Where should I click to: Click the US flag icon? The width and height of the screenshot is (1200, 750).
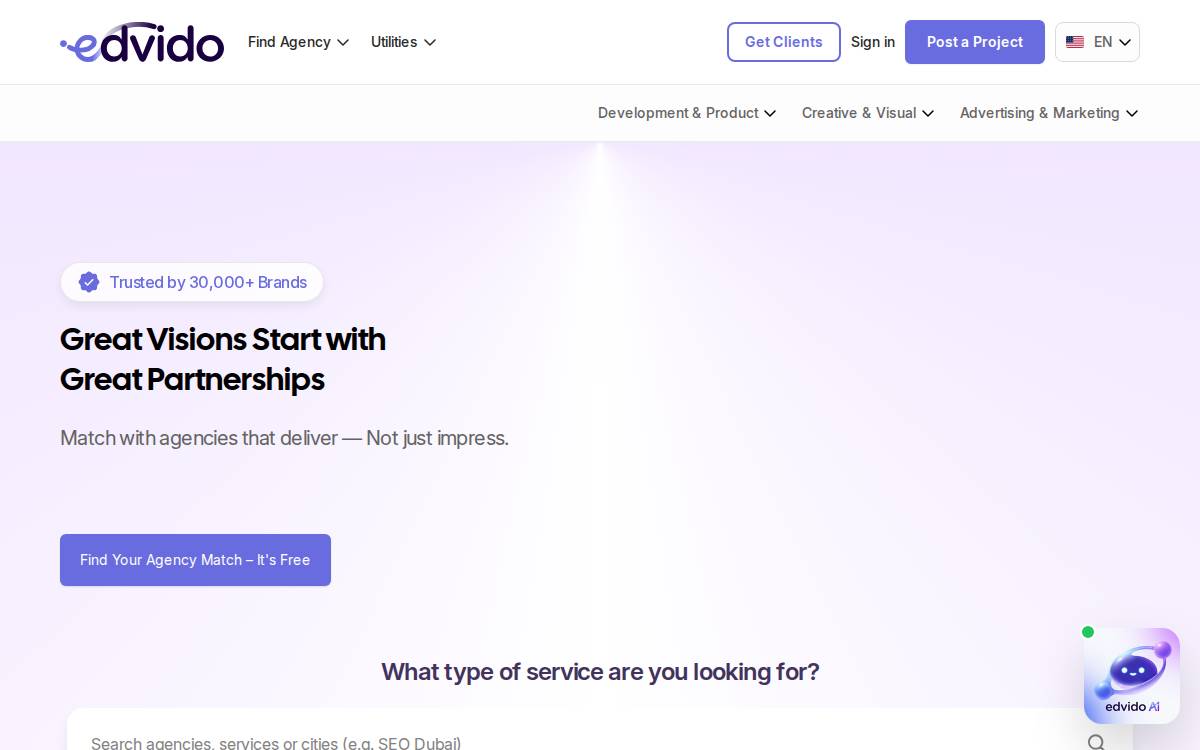[x=1075, y=42]
